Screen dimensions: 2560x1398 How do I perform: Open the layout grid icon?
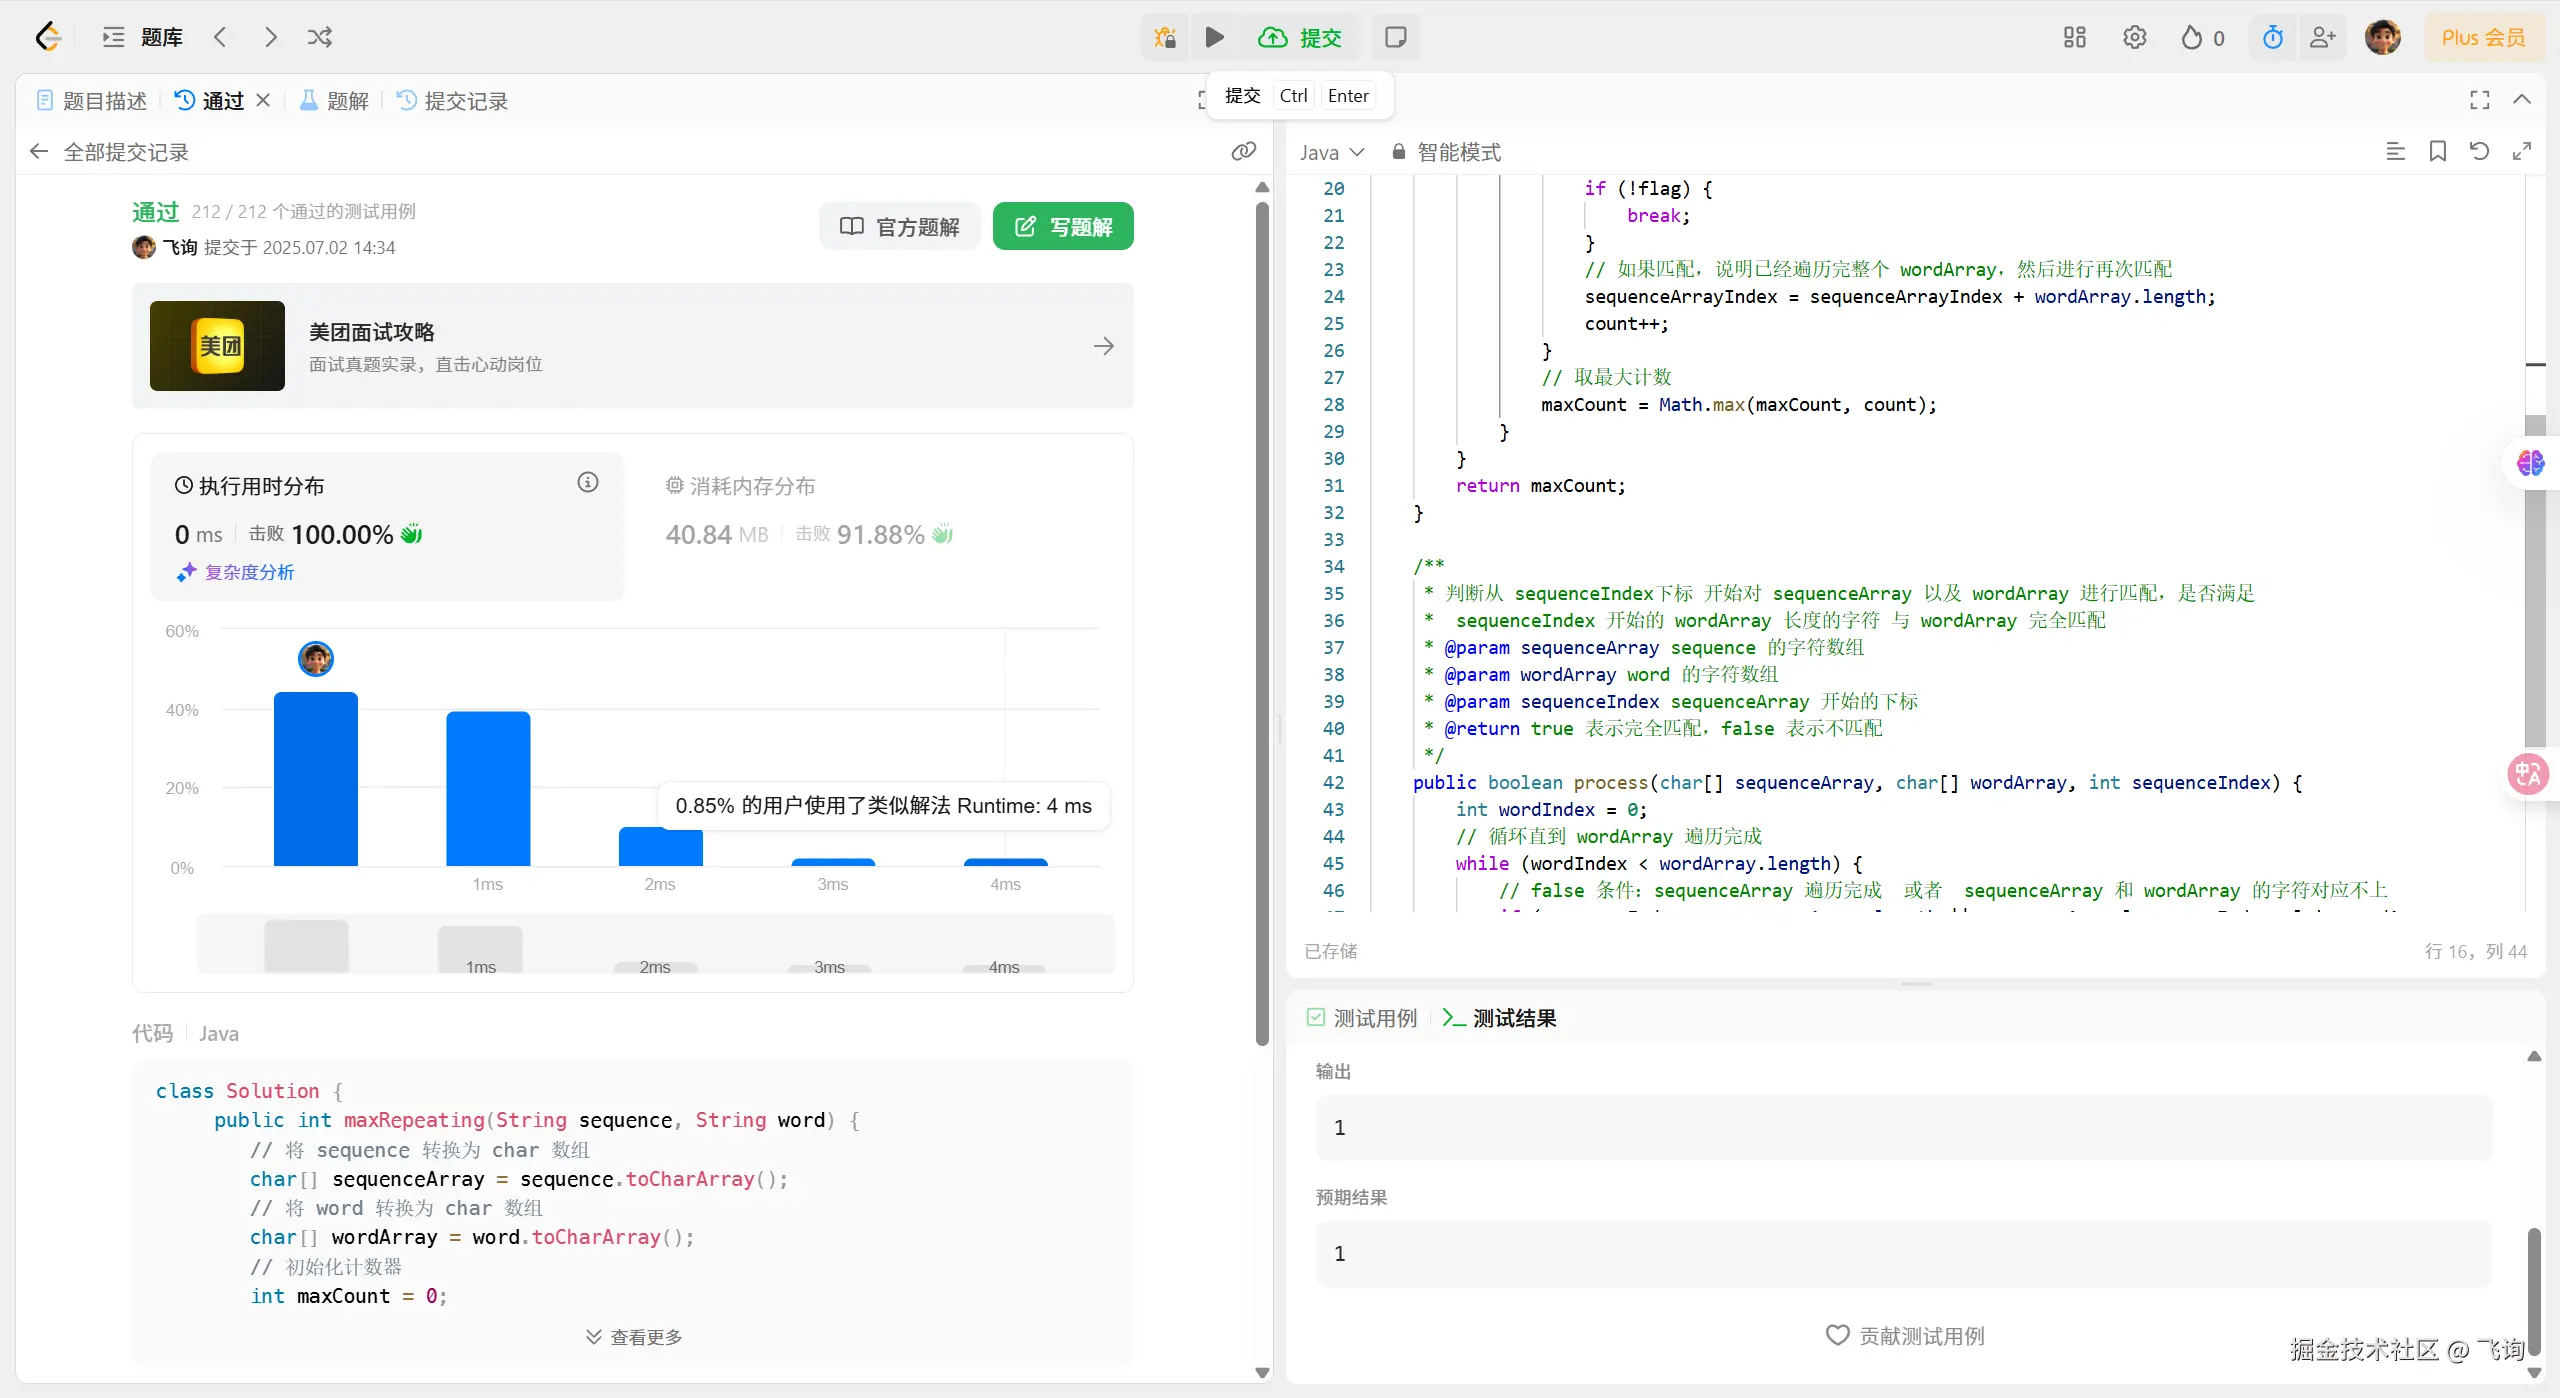click(x=2075, y=38)
